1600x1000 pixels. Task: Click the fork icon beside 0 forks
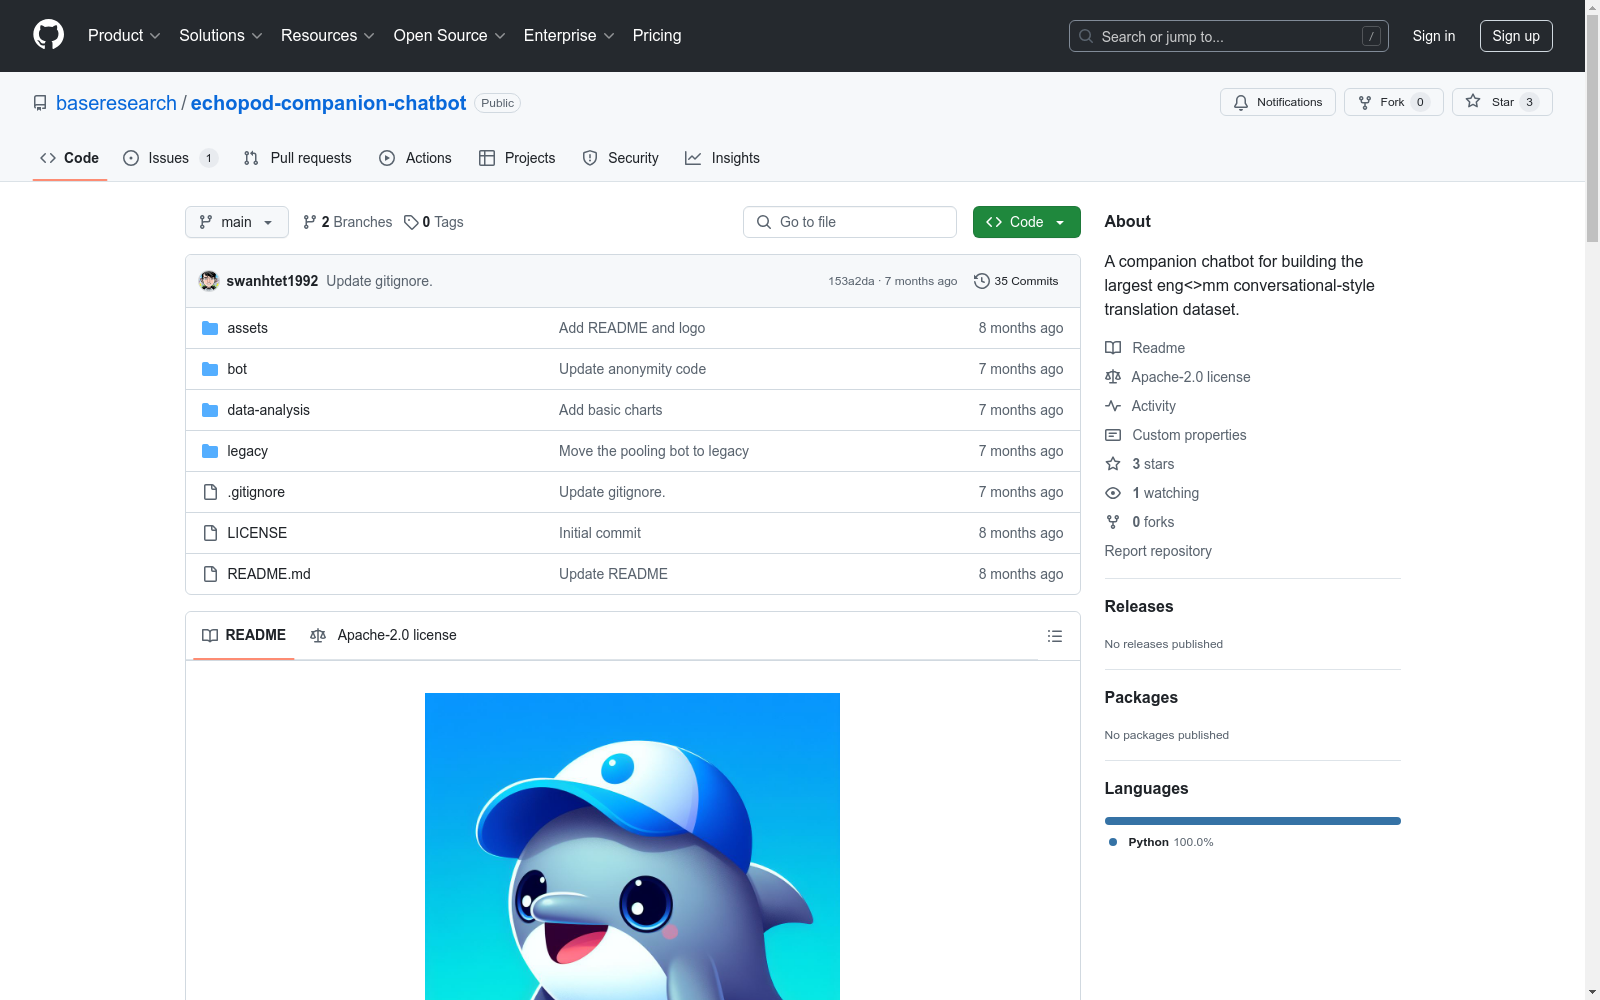click(1113, 522)
